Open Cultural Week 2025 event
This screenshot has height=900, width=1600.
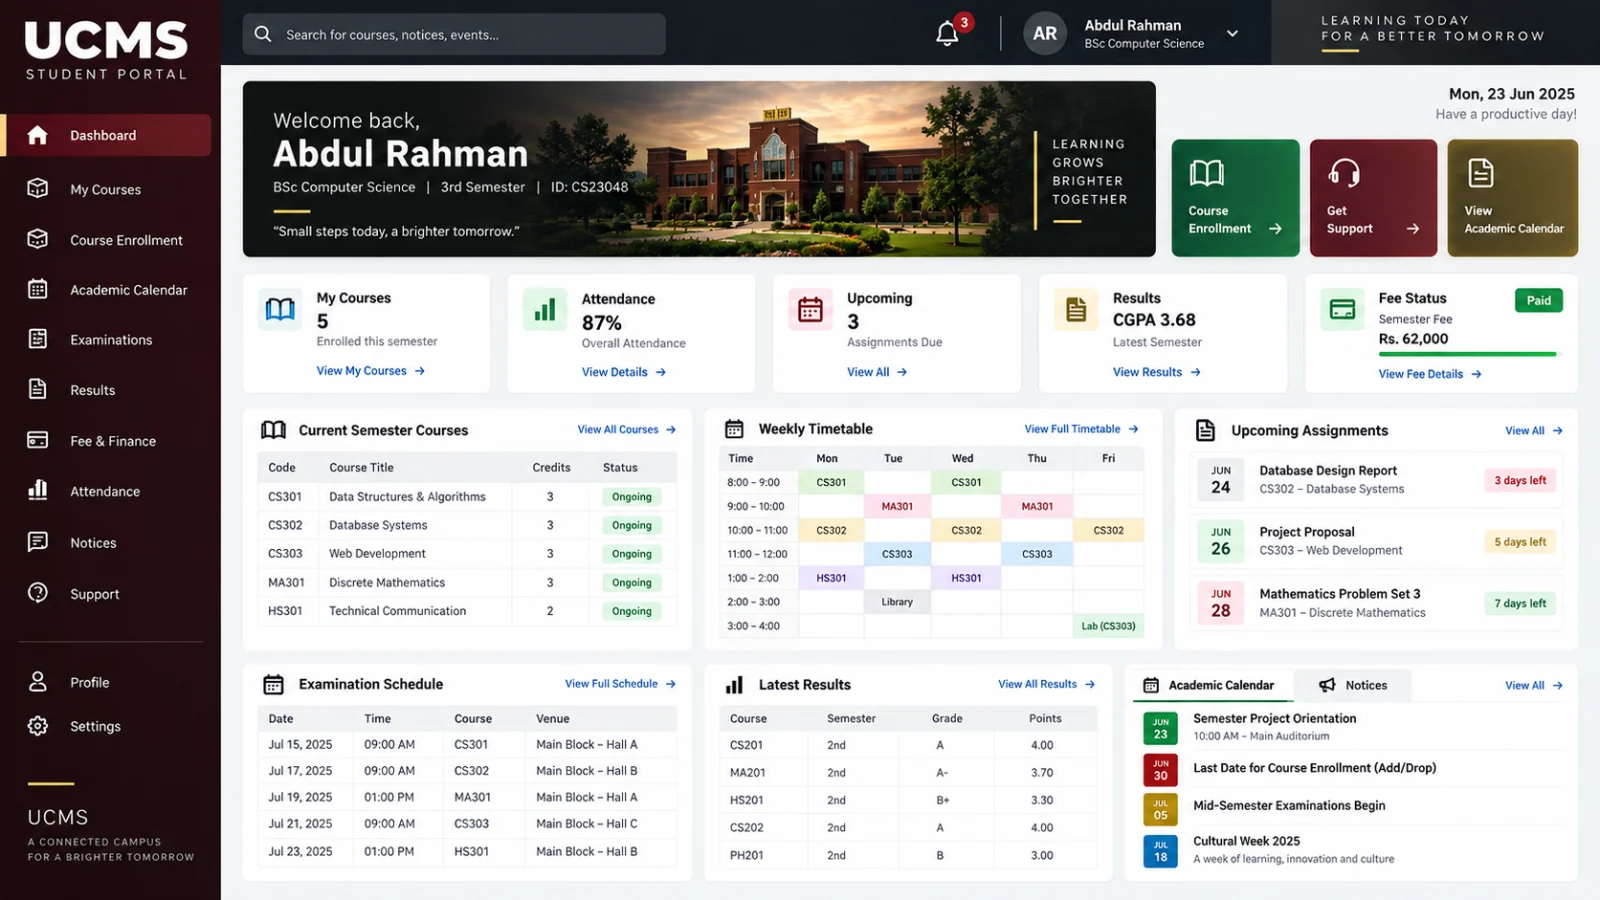pyautogui.click(x=1352, y=850)
